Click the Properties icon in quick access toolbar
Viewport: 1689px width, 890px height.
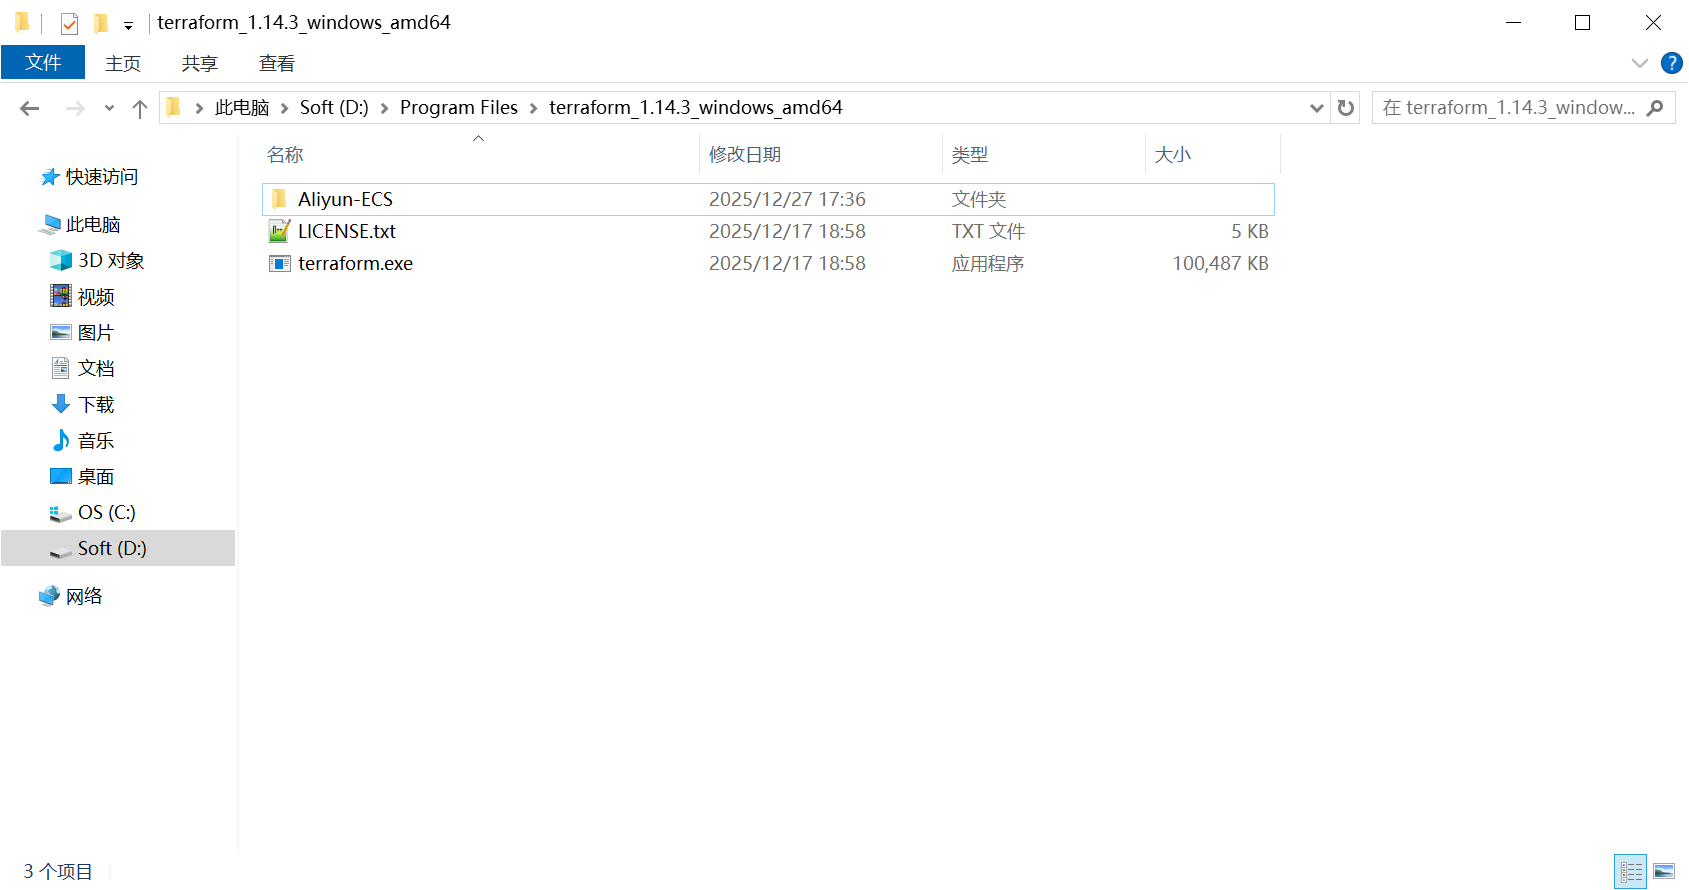click(69, 23)
